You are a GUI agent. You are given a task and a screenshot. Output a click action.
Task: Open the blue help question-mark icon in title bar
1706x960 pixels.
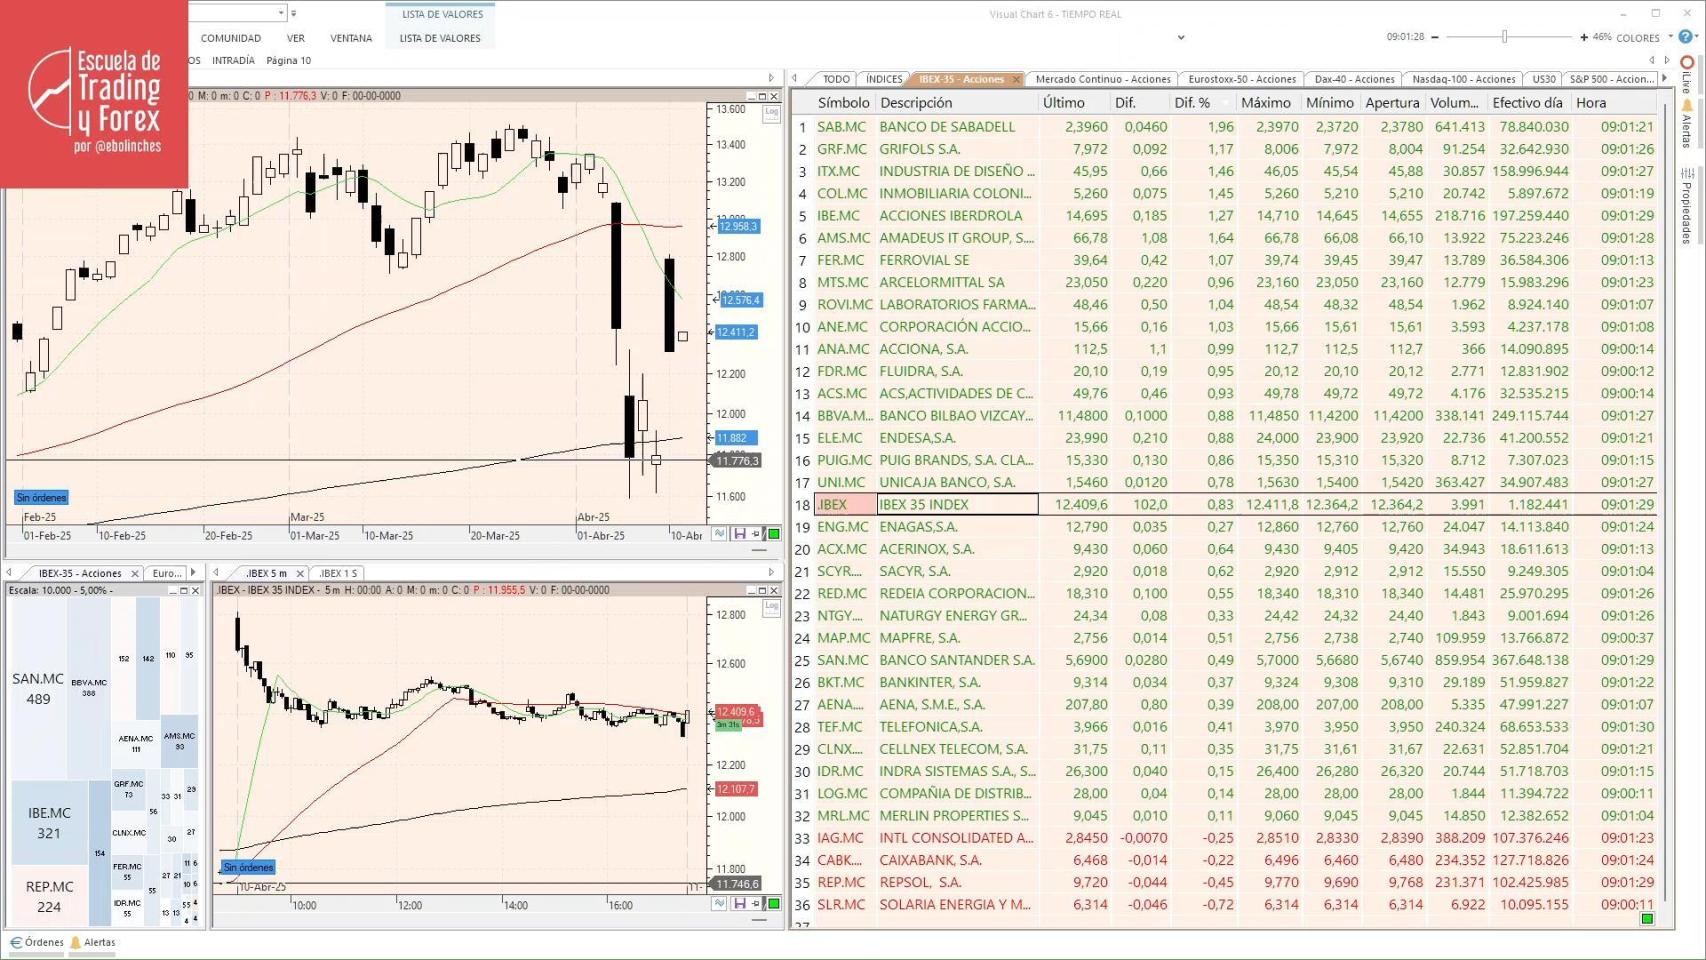1684,37
